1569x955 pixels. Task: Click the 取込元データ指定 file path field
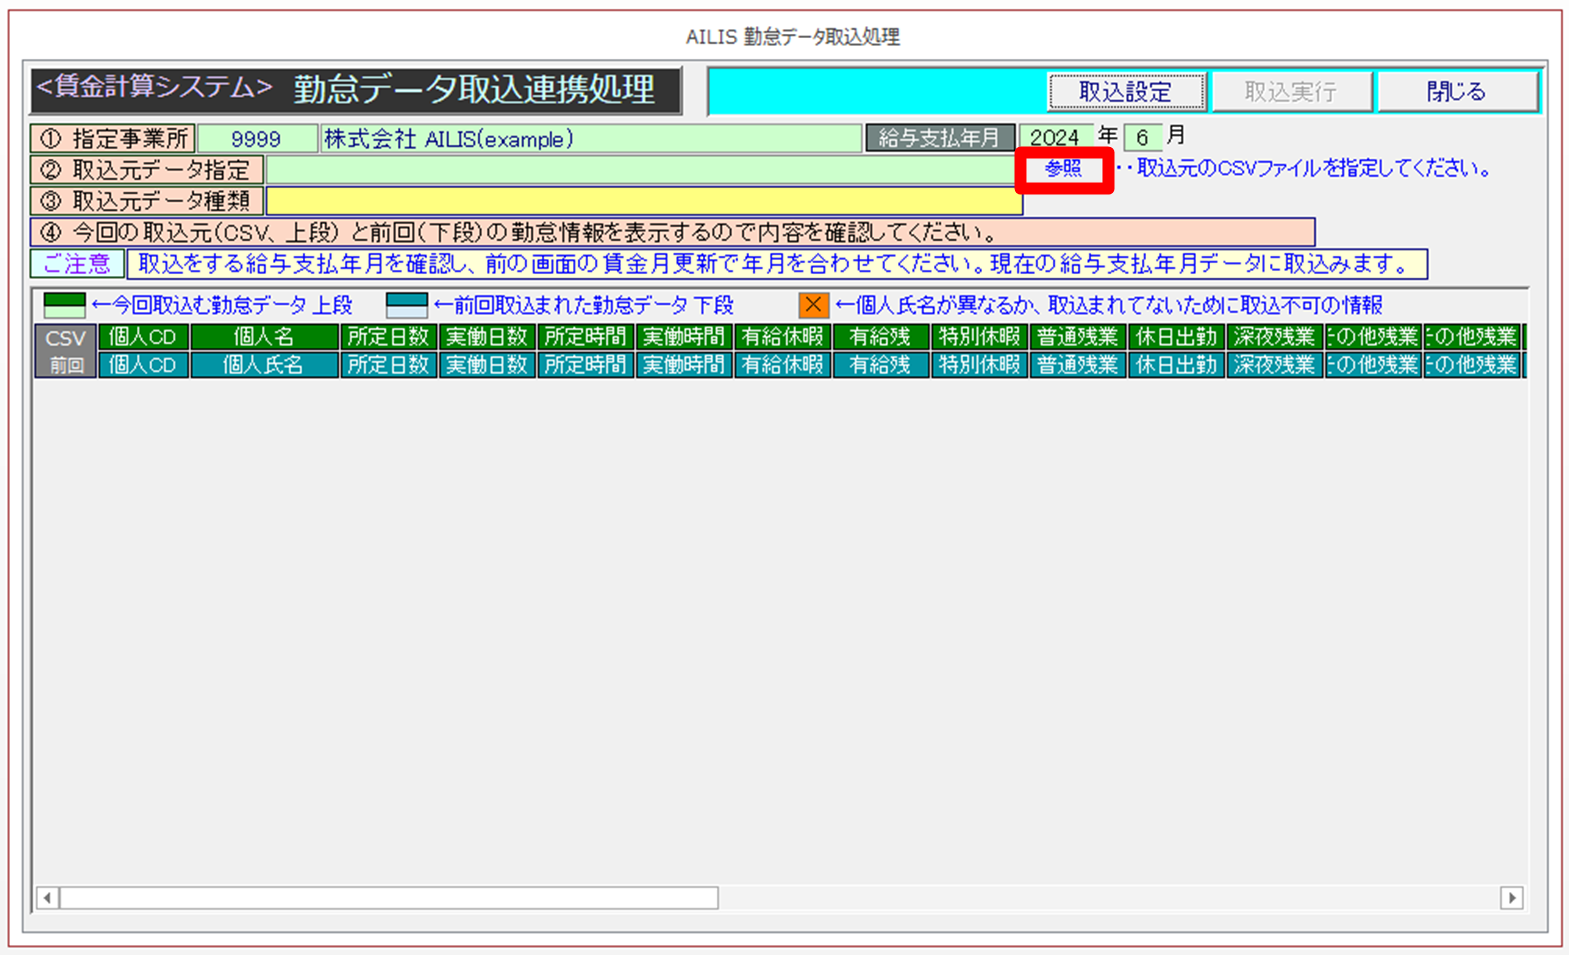640,170
